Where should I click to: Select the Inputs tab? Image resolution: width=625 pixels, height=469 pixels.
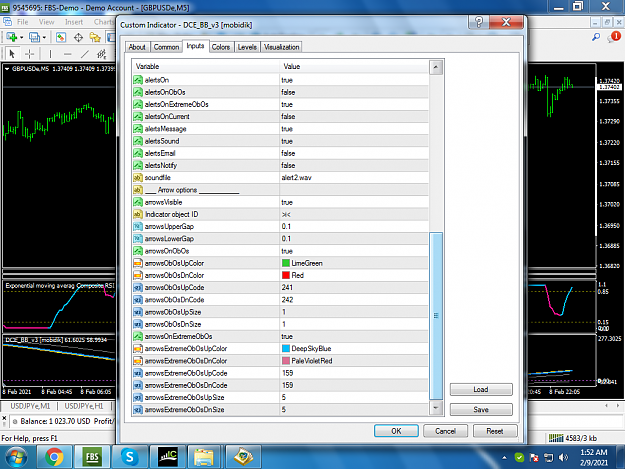(195, 46)
